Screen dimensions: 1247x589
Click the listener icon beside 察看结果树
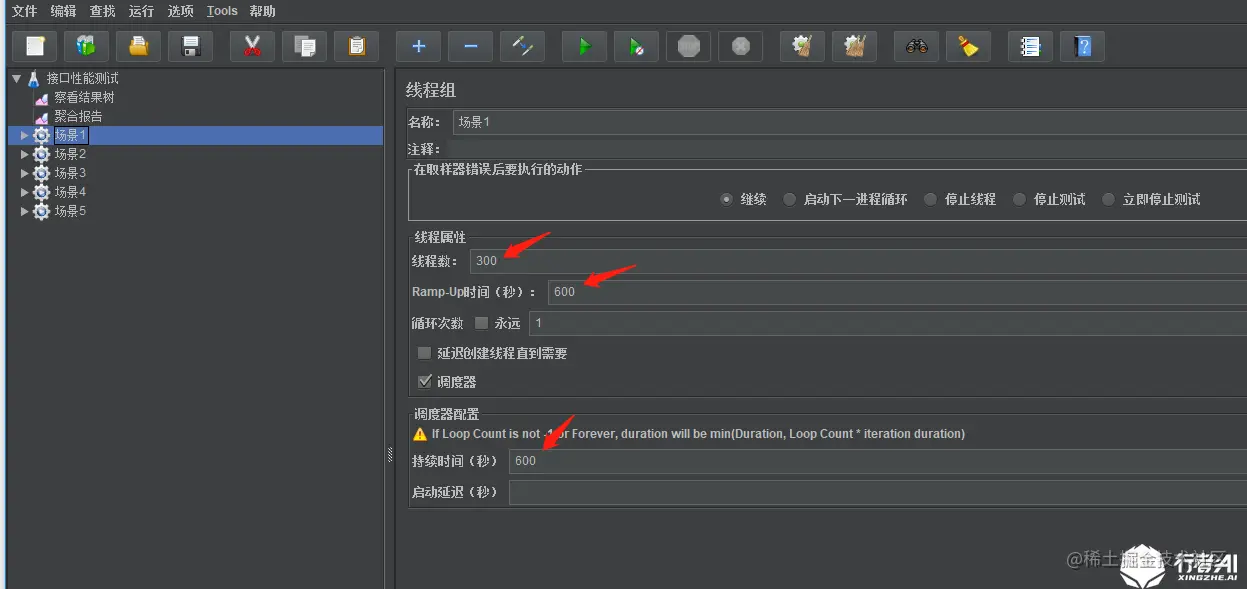pos(42,98)
